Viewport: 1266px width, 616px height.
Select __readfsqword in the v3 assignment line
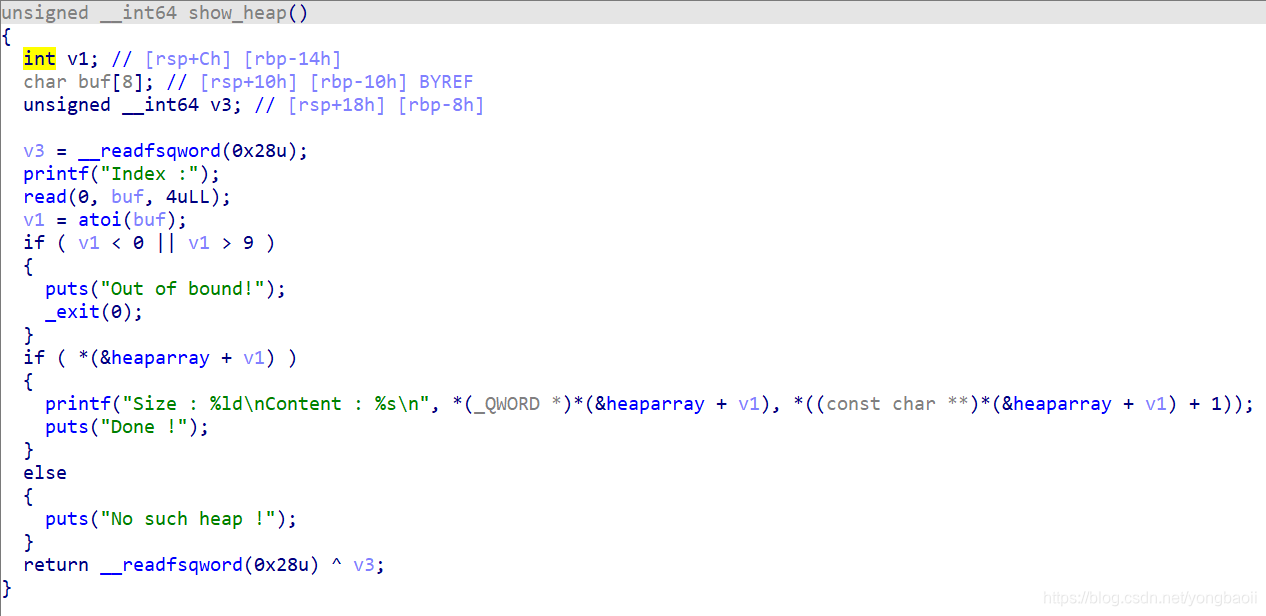(150, 151)
